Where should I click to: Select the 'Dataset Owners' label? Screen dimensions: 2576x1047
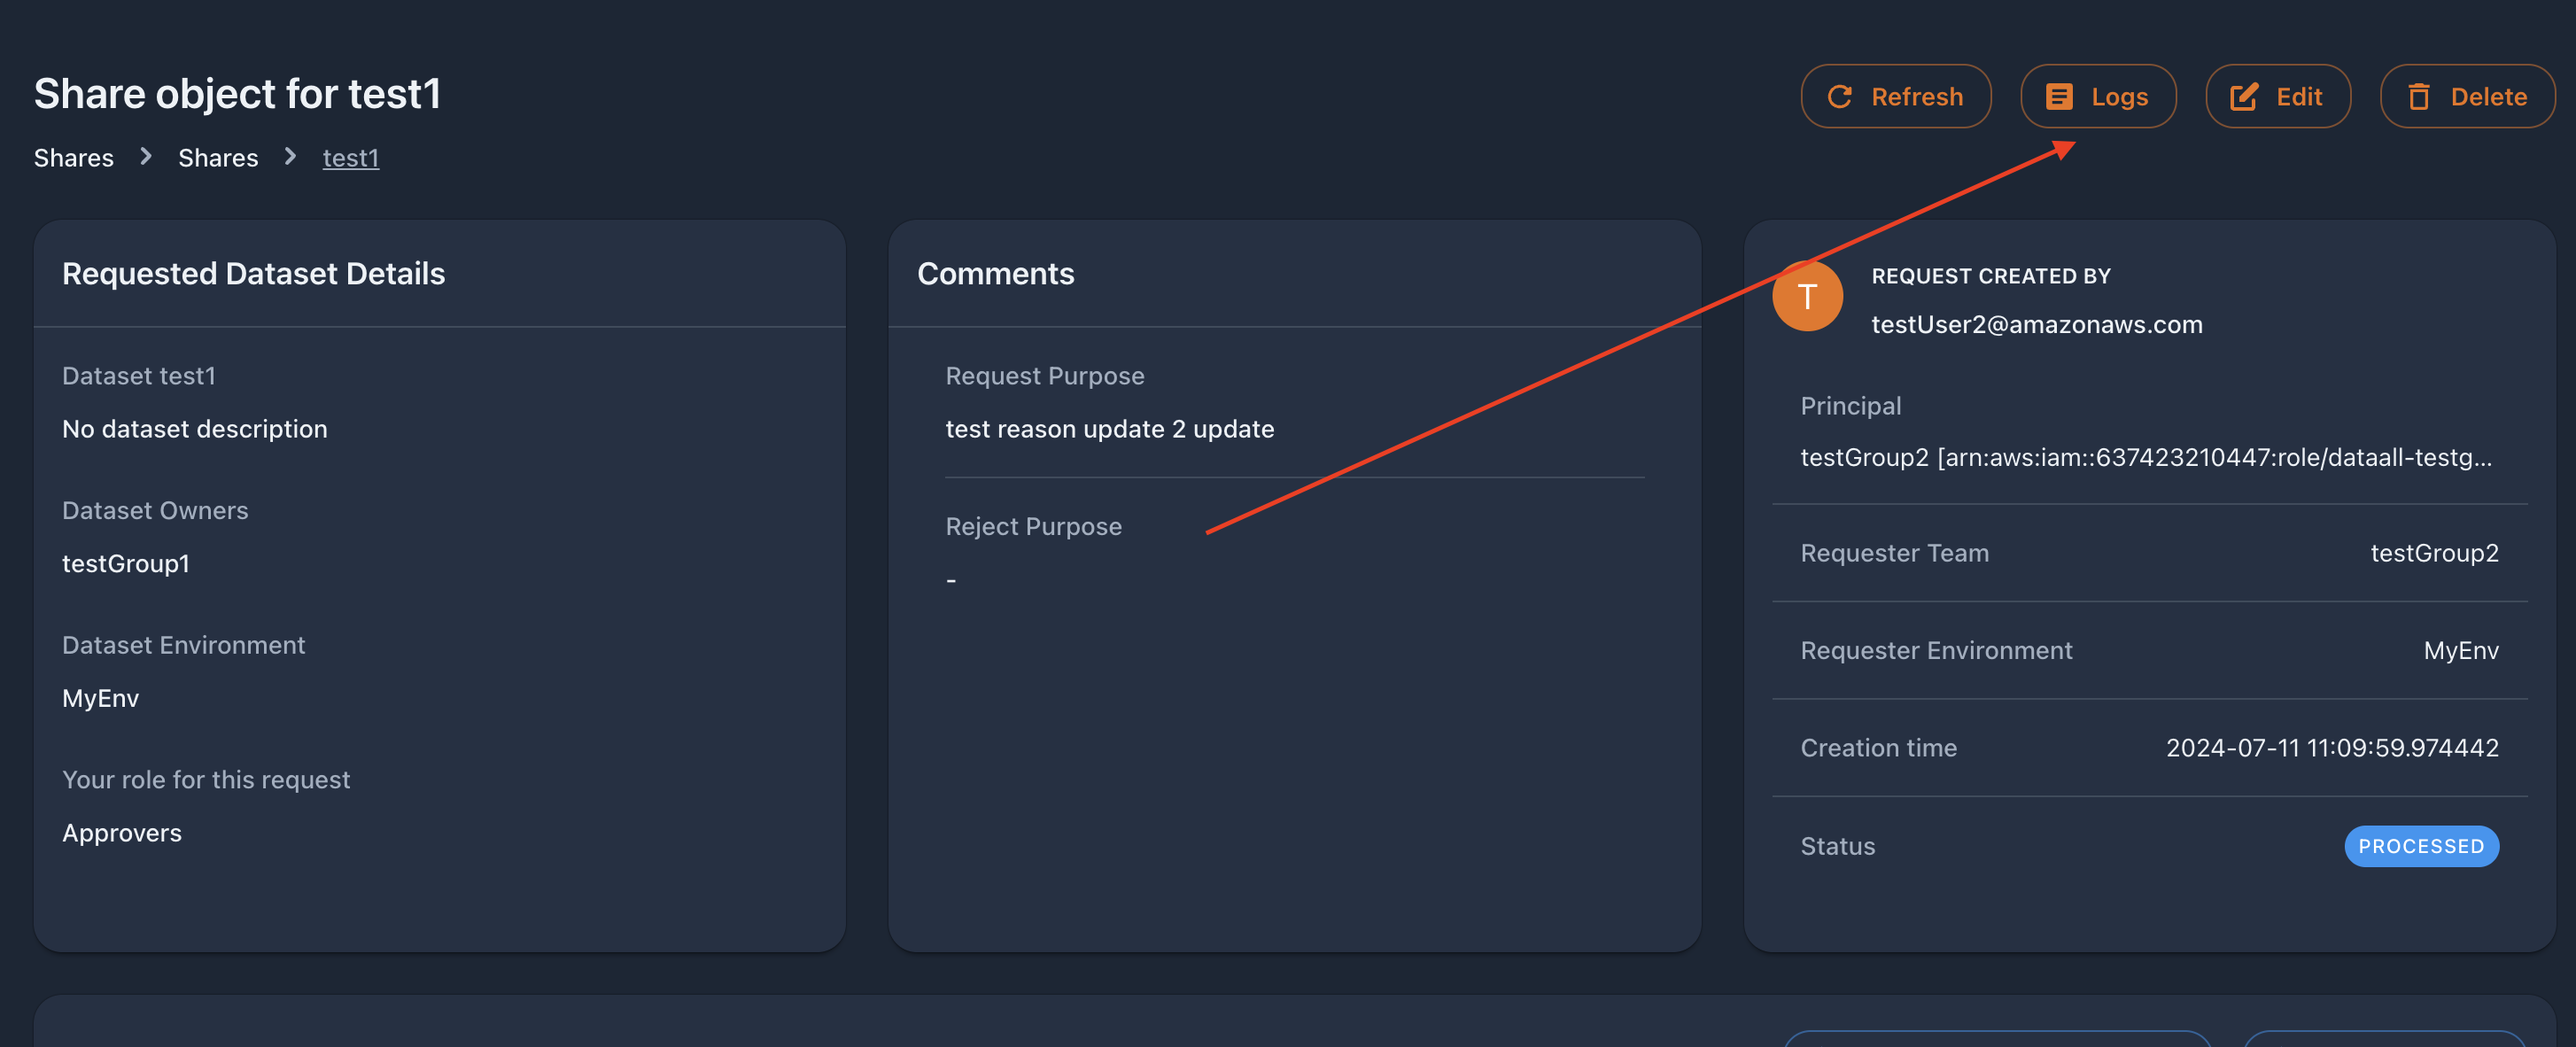click(155, 510)
